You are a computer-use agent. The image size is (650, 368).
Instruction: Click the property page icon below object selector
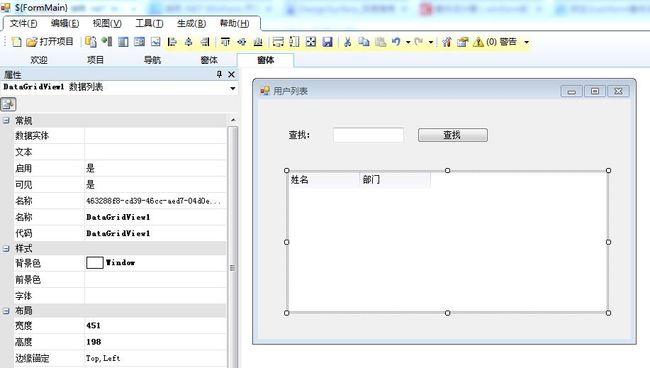tap(8, 104)
